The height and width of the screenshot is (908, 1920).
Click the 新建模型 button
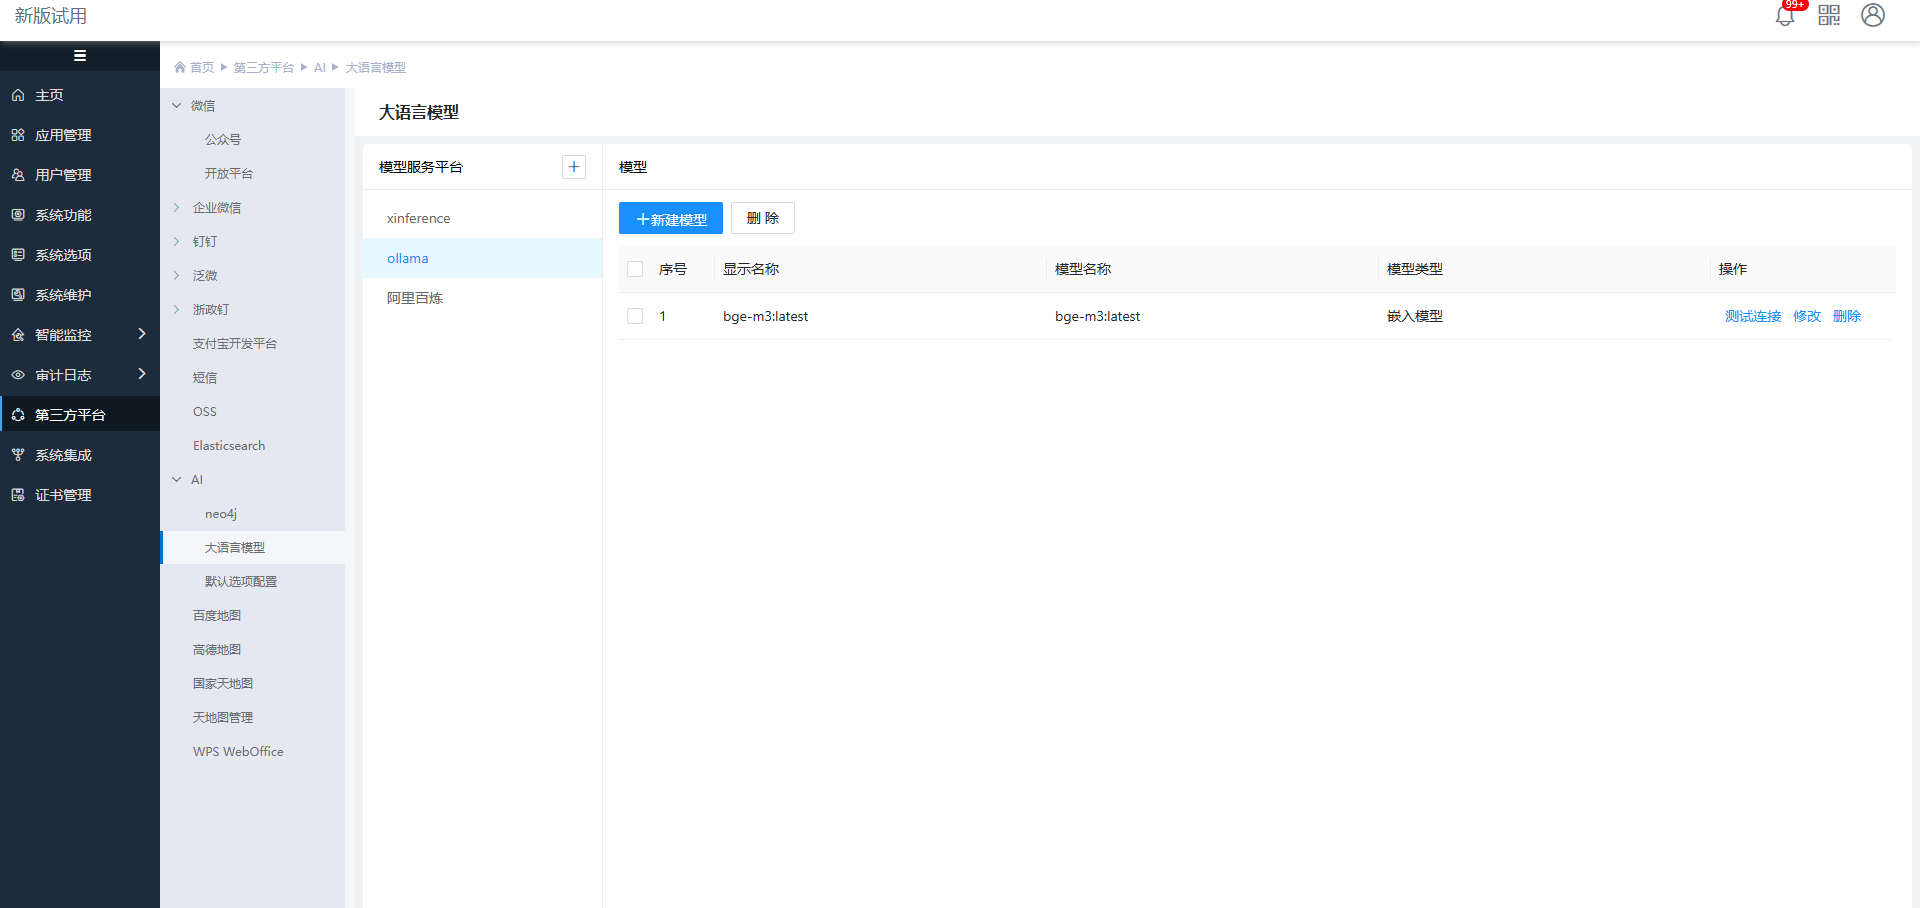(671, 219)
